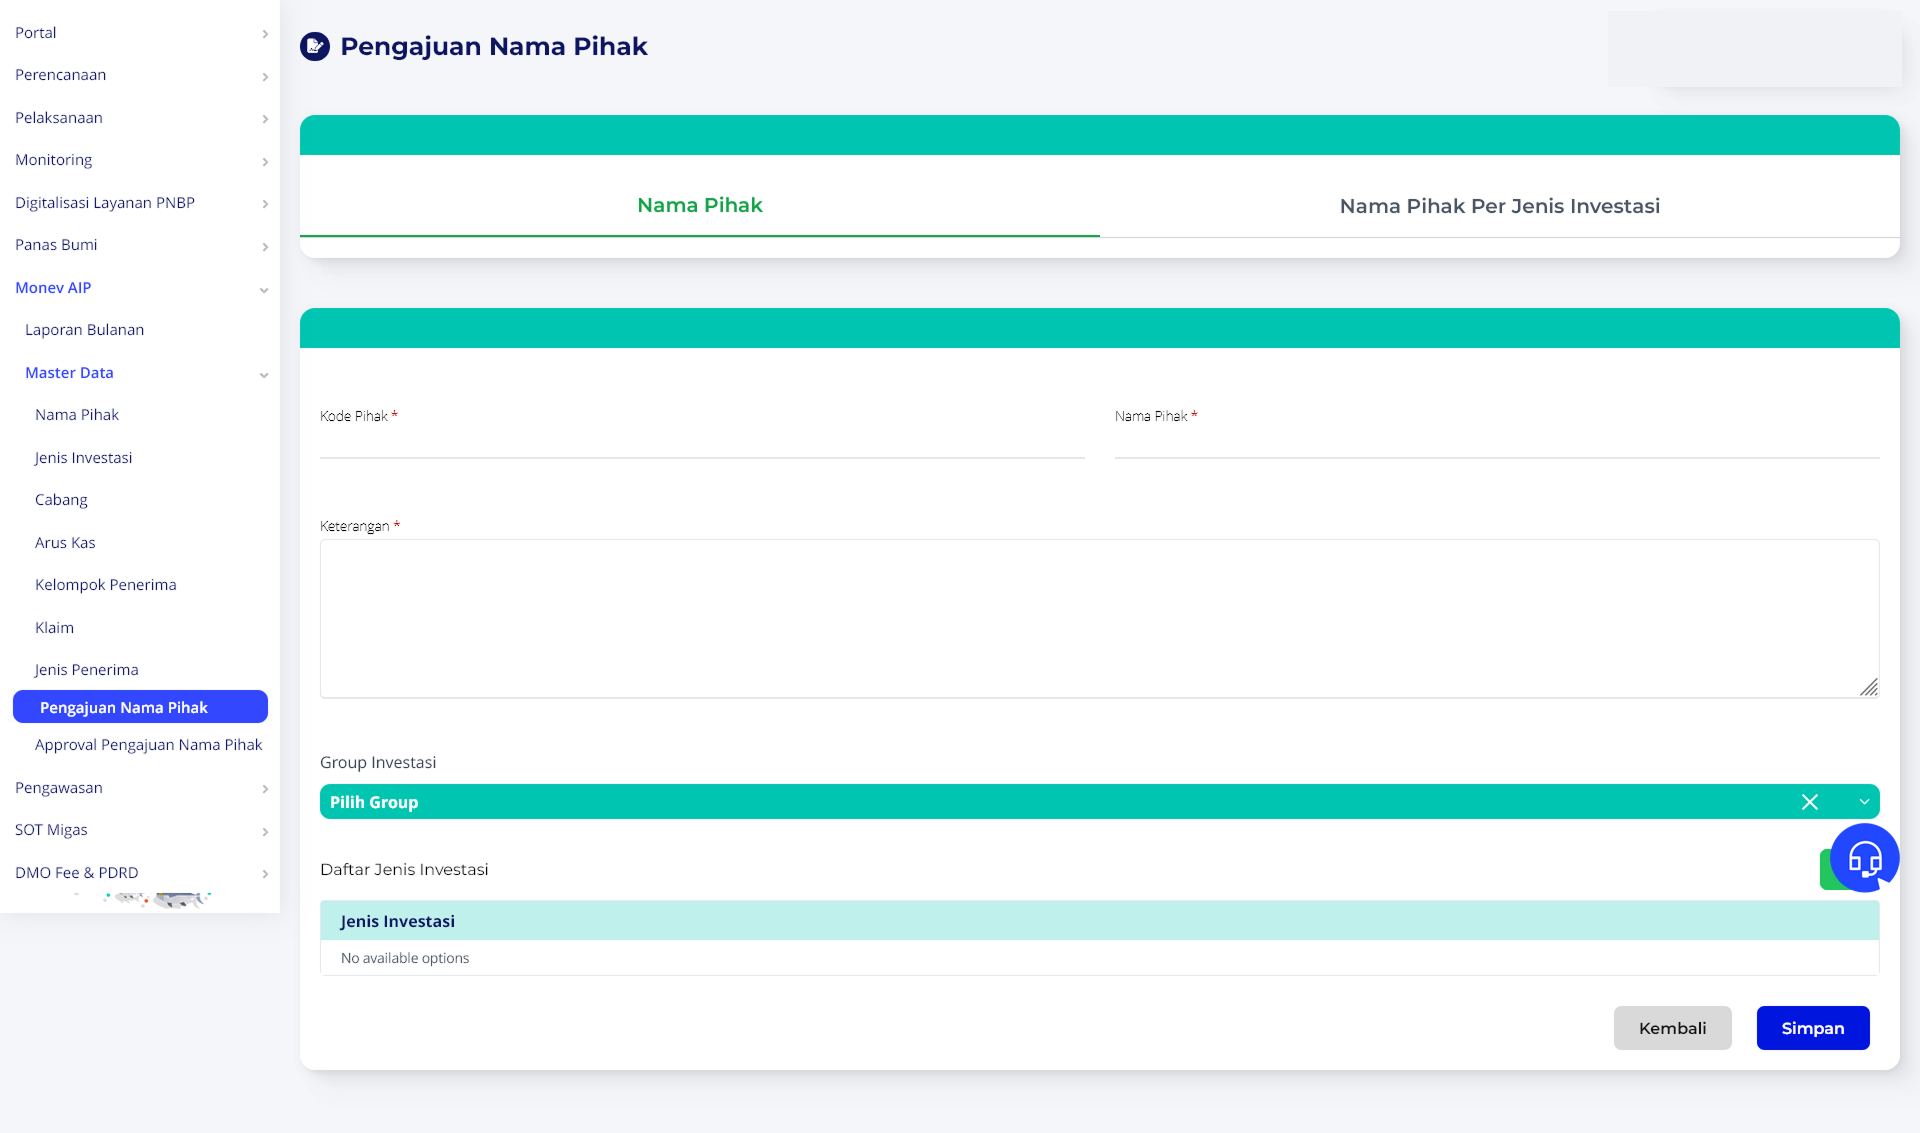The height and width of the screenshot is (1133, 1920).
Task: Collapse the Monev AIP menu chevron
Action: click(x=264, y=290)
